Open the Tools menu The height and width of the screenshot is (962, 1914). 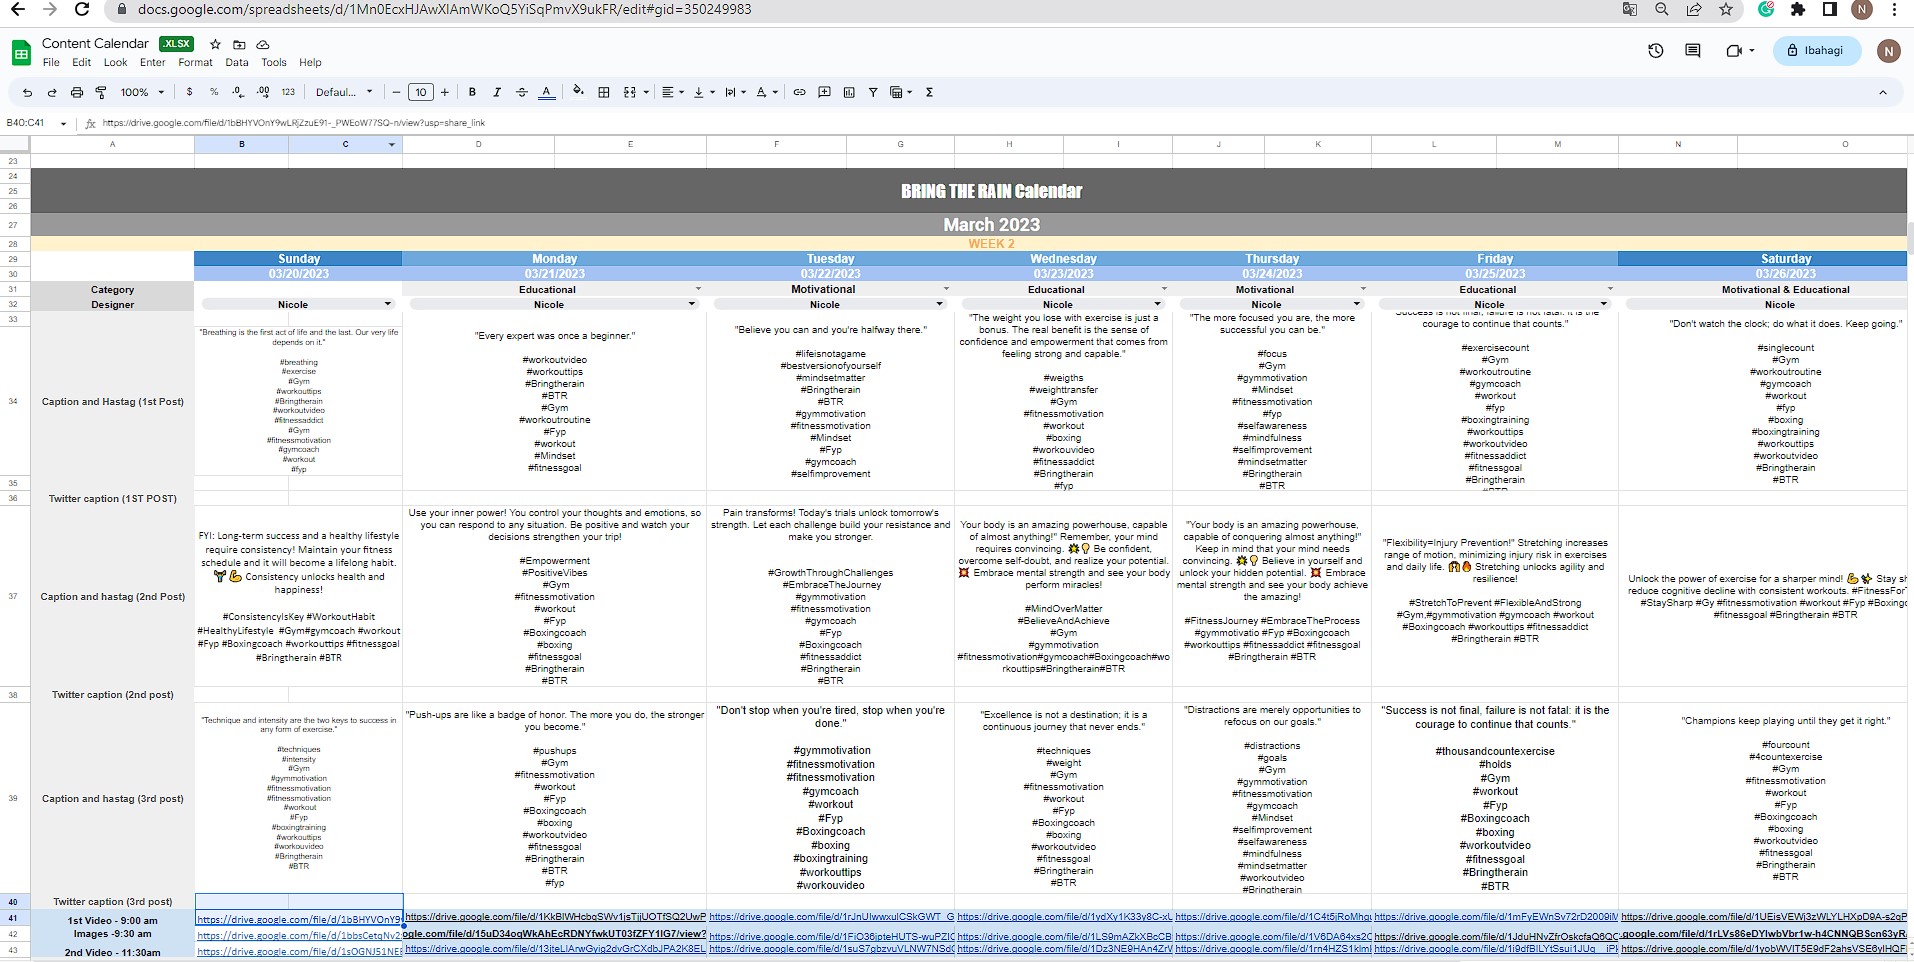coord(274,62)
